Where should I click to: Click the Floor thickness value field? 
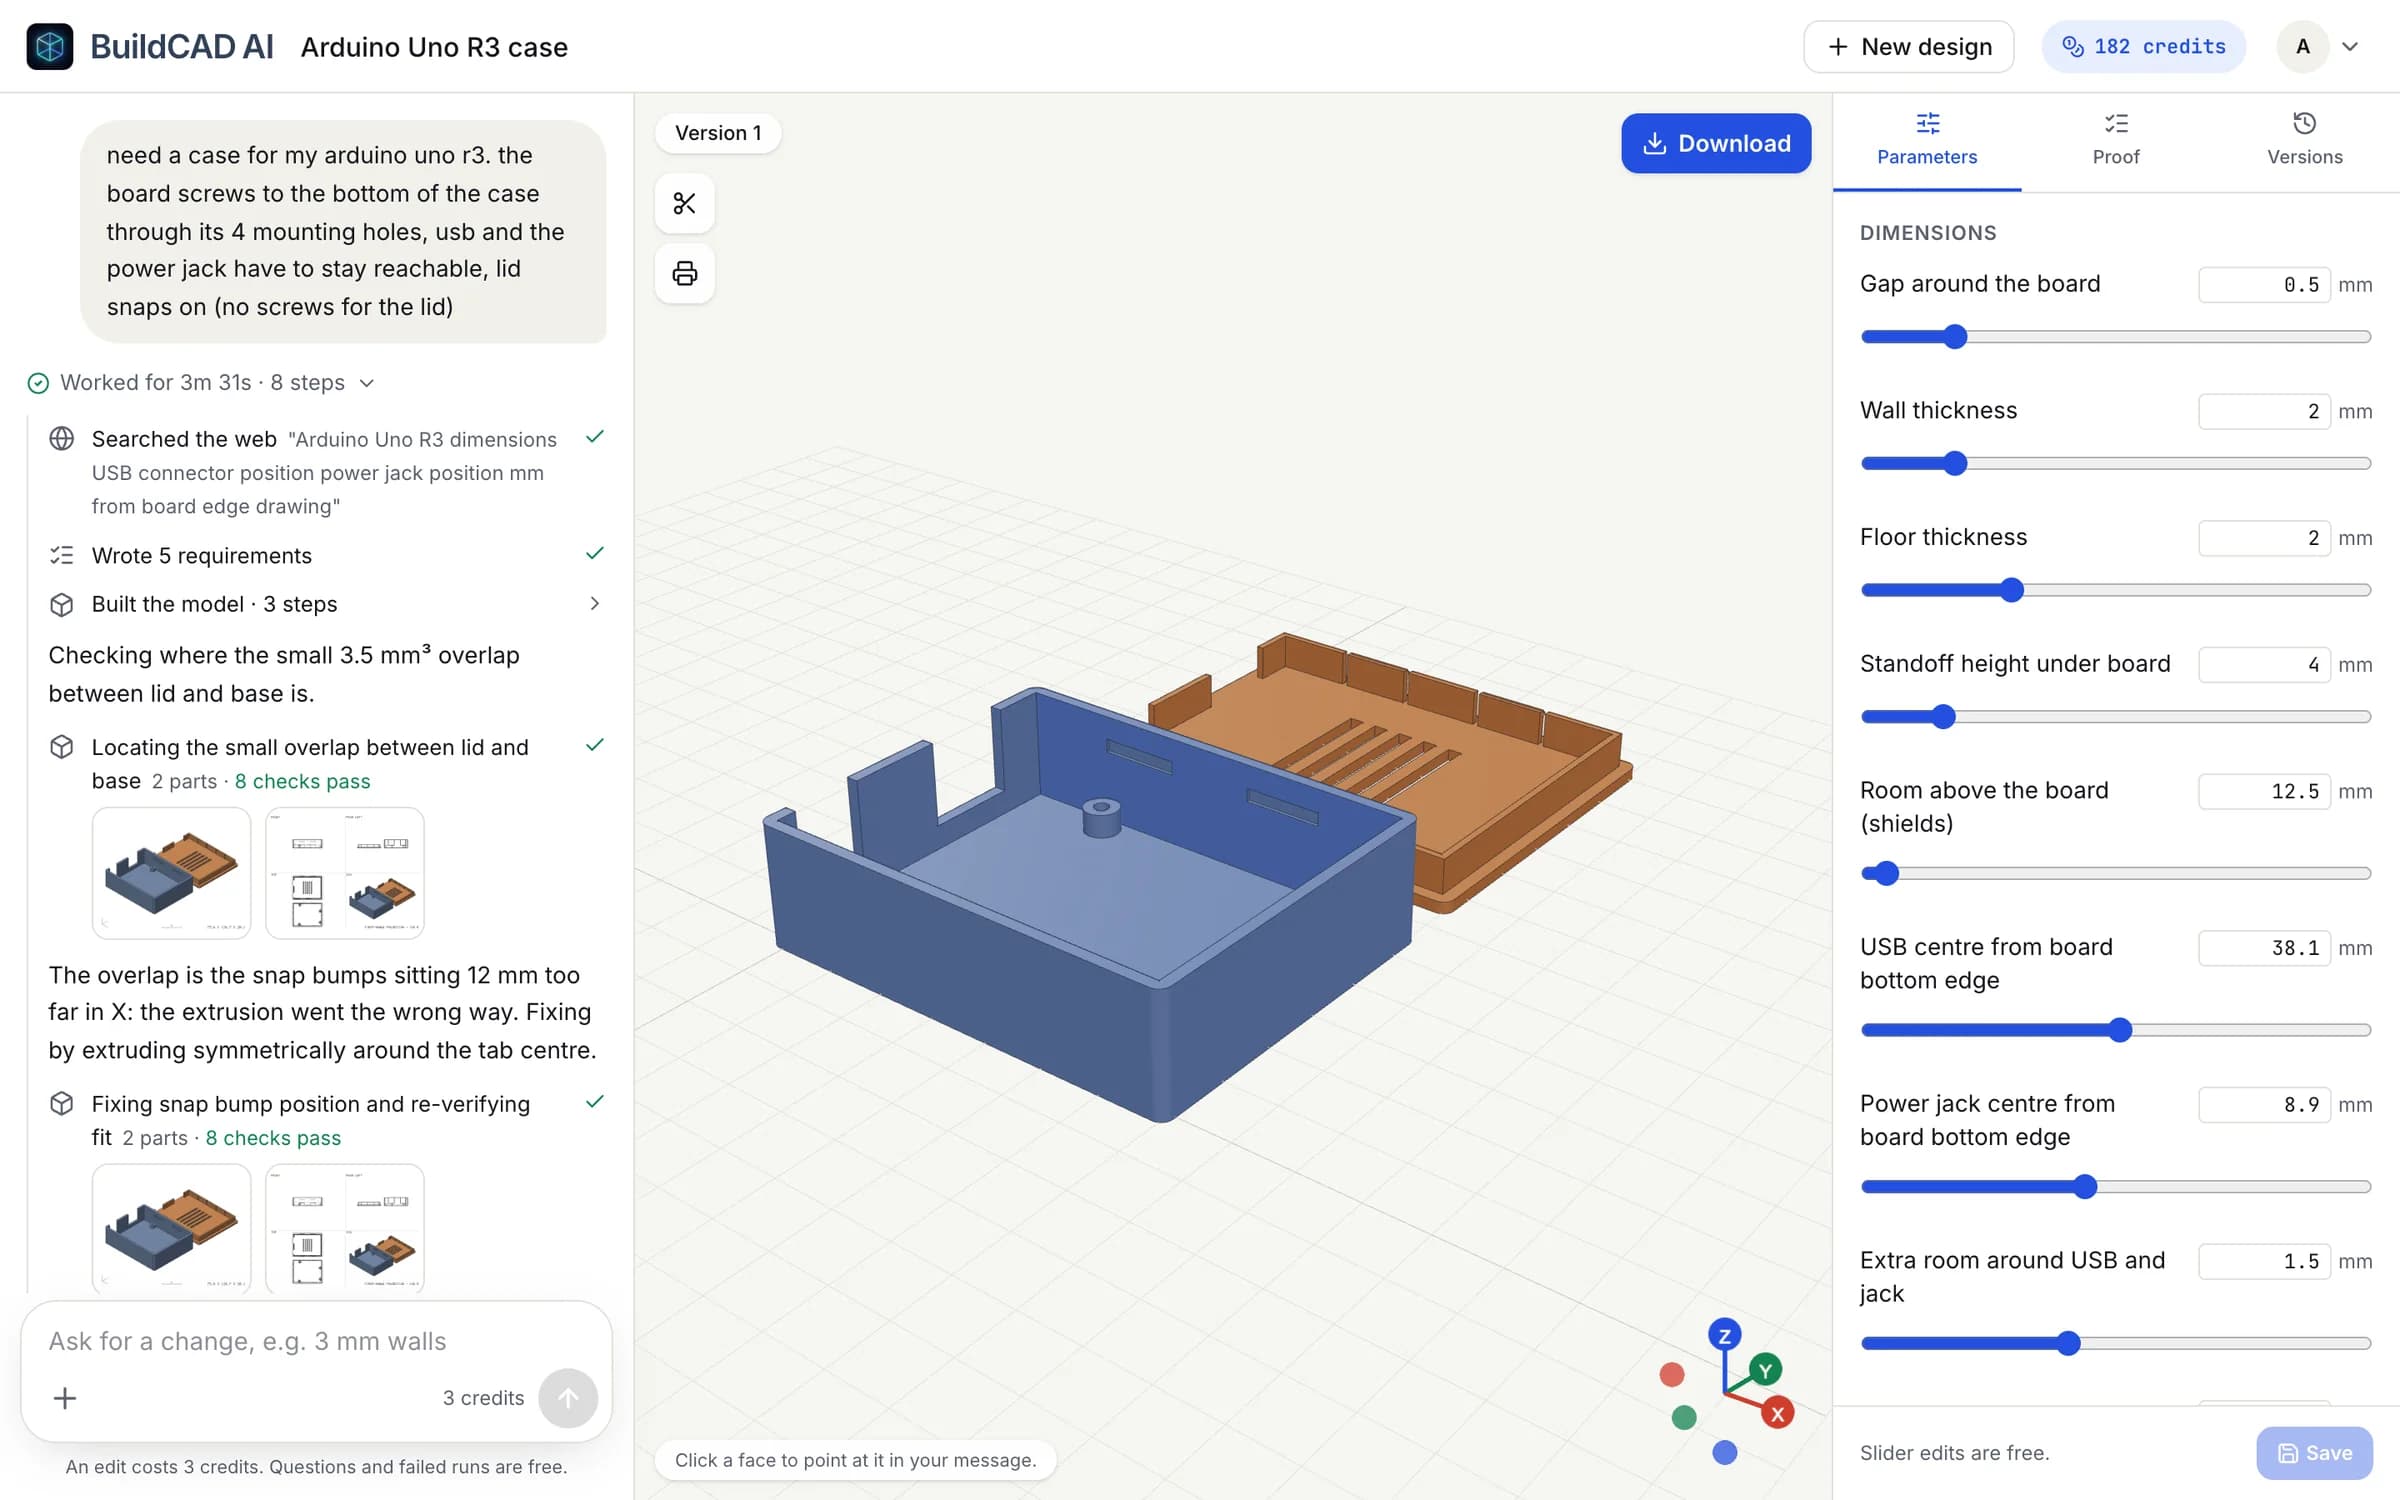pyautogui.click(x=2264, y=538)
